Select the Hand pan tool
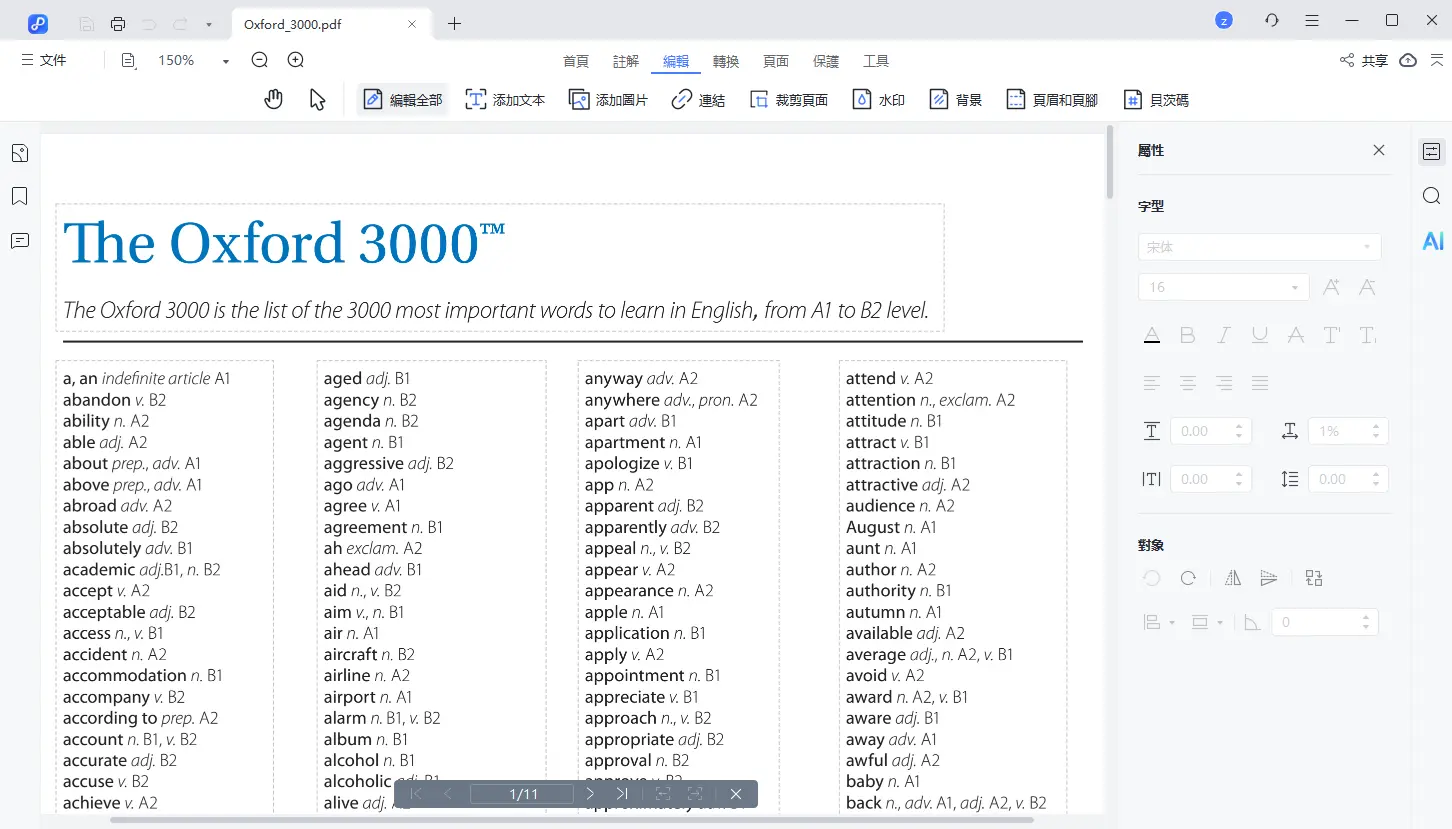Image resolution: width=1452 pixels, height=829 pixels. 274,99
